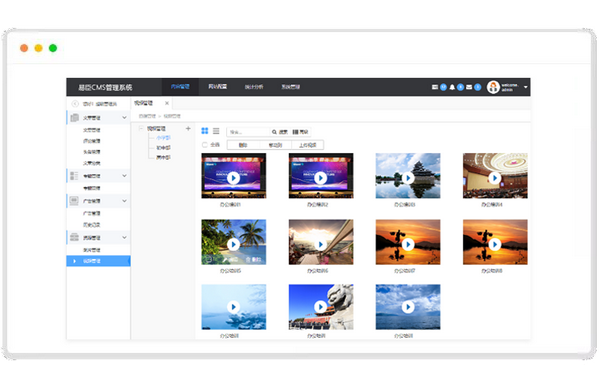Switch to the list view icon
The width and height of the screenshot is (600, 385).
pos(216,131)
